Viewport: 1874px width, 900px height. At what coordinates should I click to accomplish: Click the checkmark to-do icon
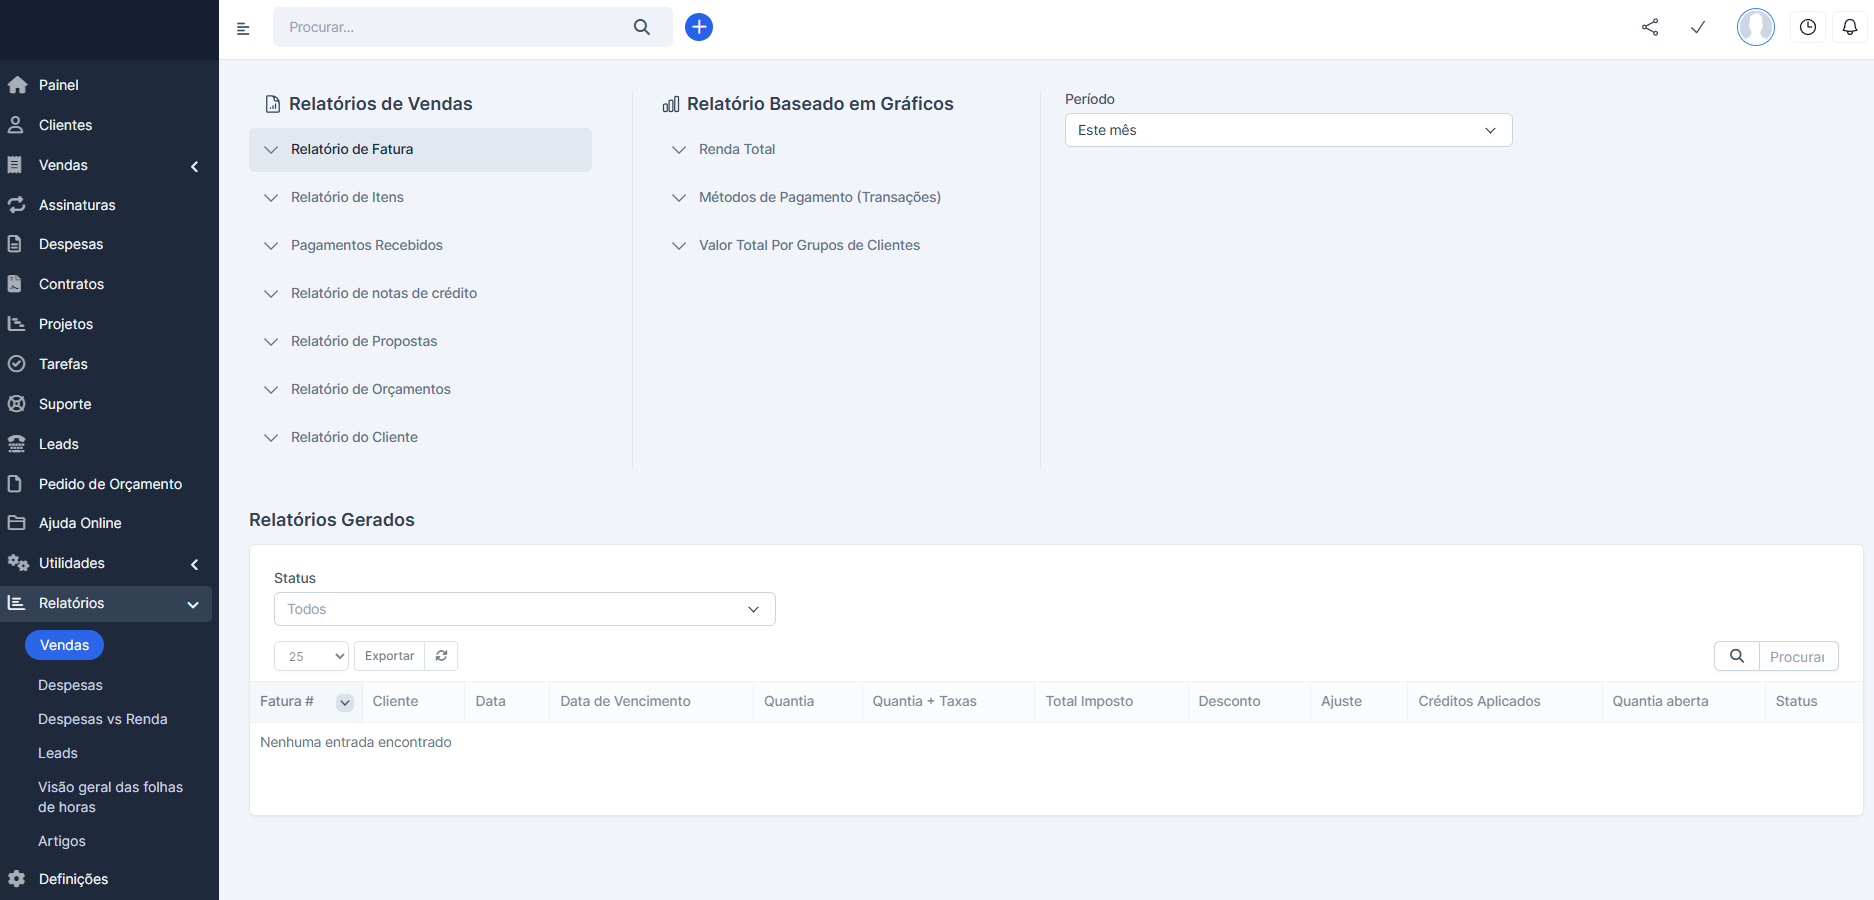1698,27
